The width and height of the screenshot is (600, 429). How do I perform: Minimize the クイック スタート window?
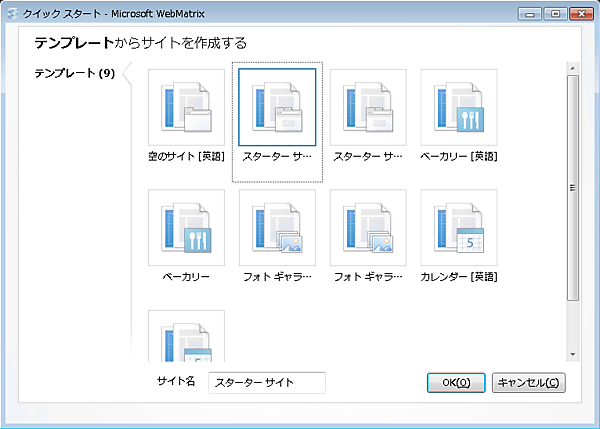point(530,14)
